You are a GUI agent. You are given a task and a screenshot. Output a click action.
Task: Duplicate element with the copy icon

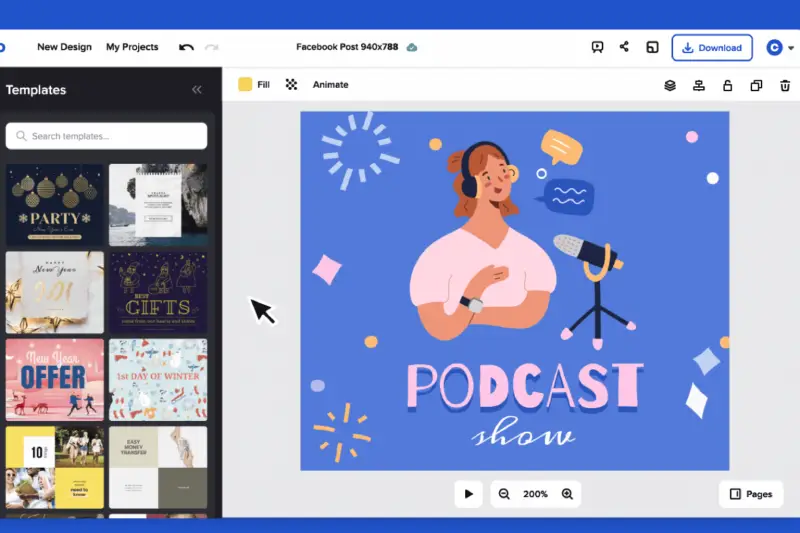756,85
